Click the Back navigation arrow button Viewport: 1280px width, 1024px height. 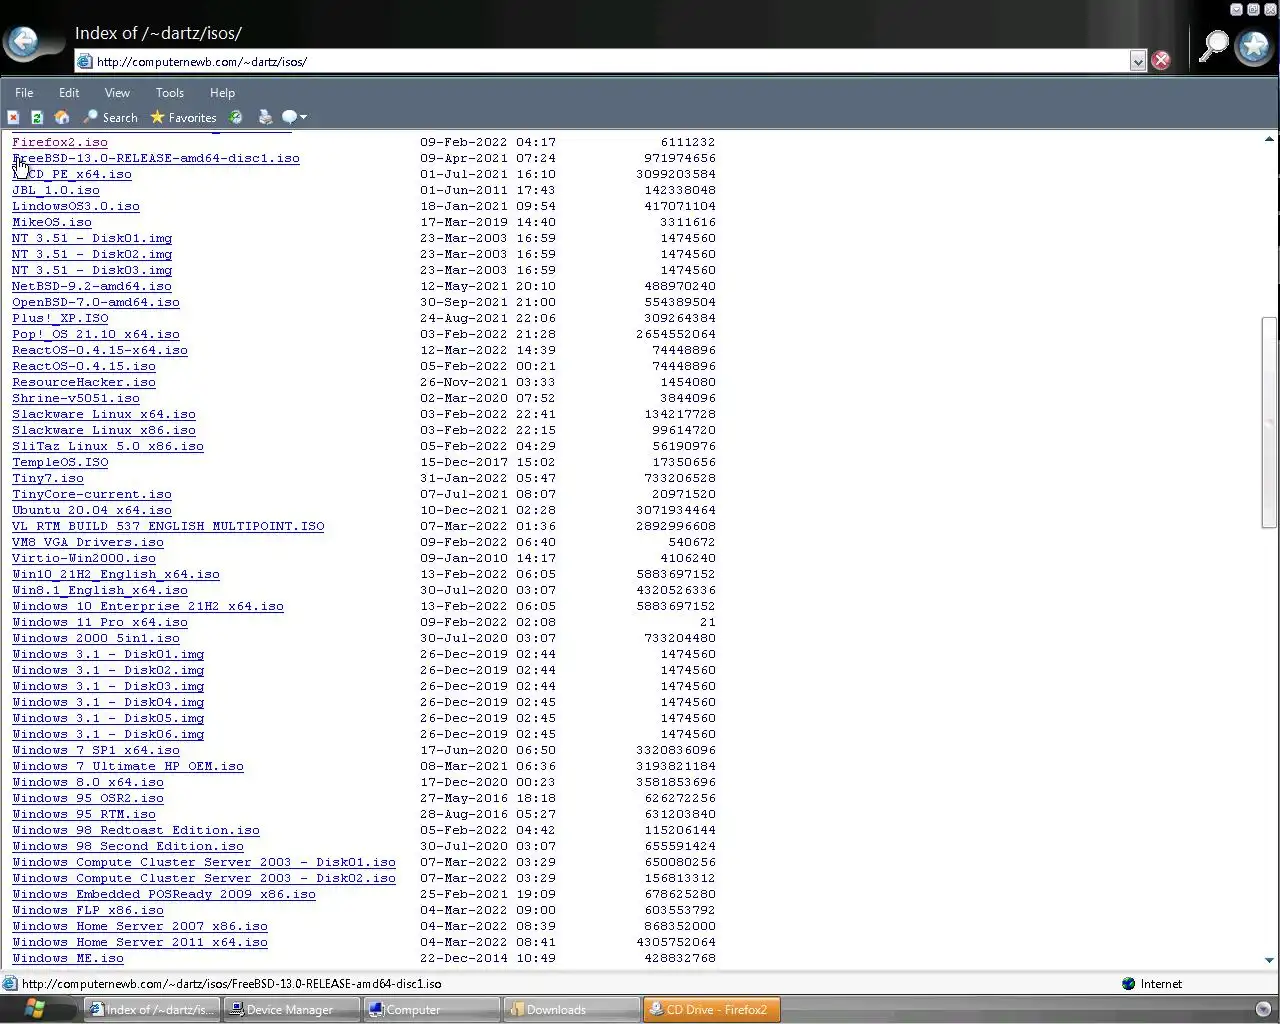pyautogui.click(x=22, y=42)
